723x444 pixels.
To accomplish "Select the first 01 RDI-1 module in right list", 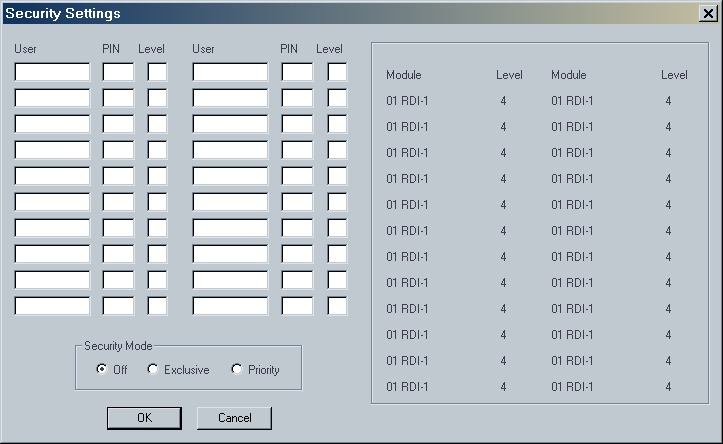I will (572, 101).
